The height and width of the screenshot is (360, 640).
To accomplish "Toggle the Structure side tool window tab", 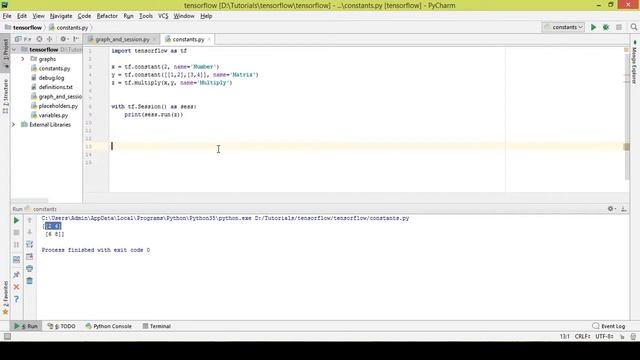I will 5,96.
